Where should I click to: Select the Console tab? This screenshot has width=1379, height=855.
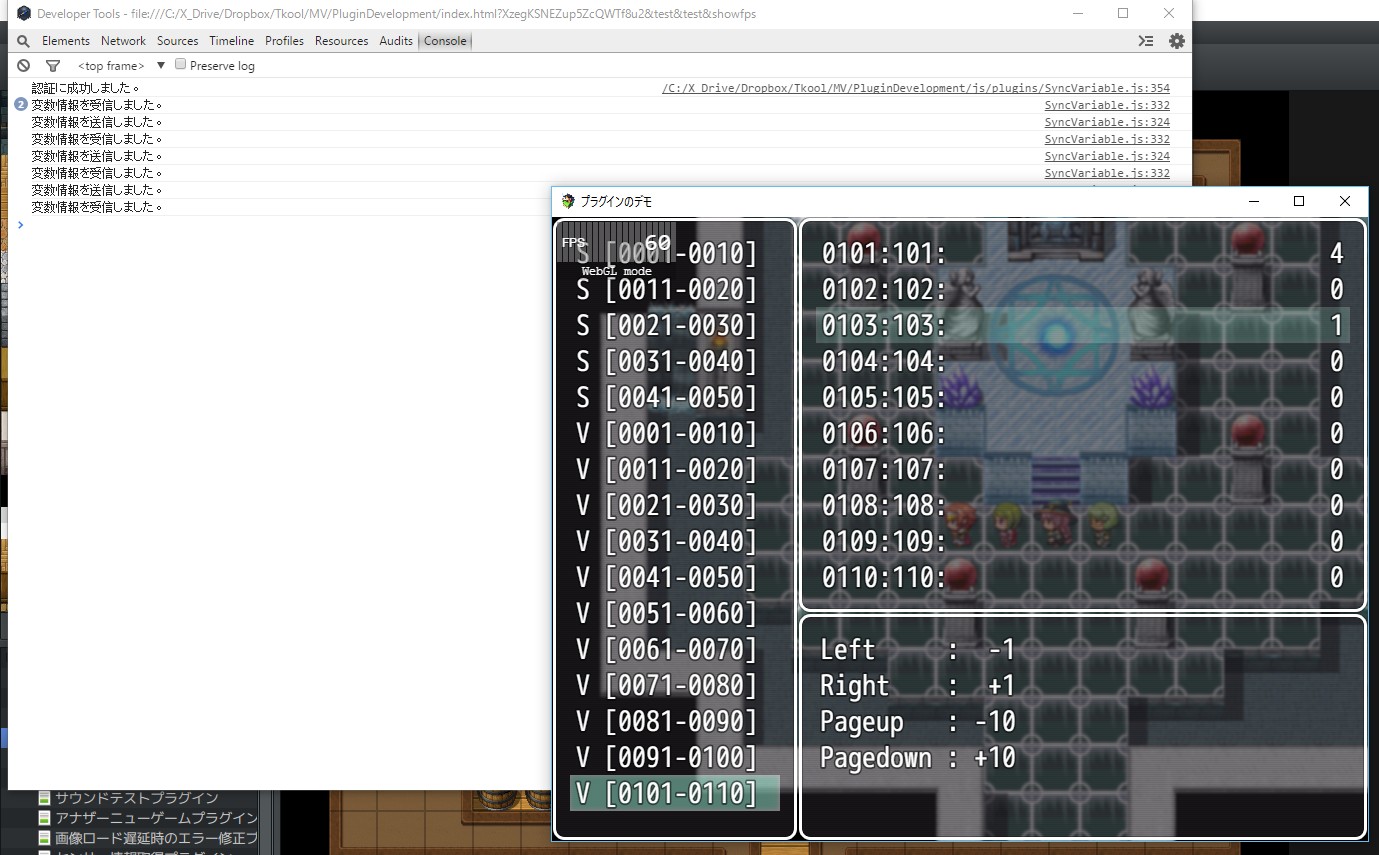click(x=445, y=41)
